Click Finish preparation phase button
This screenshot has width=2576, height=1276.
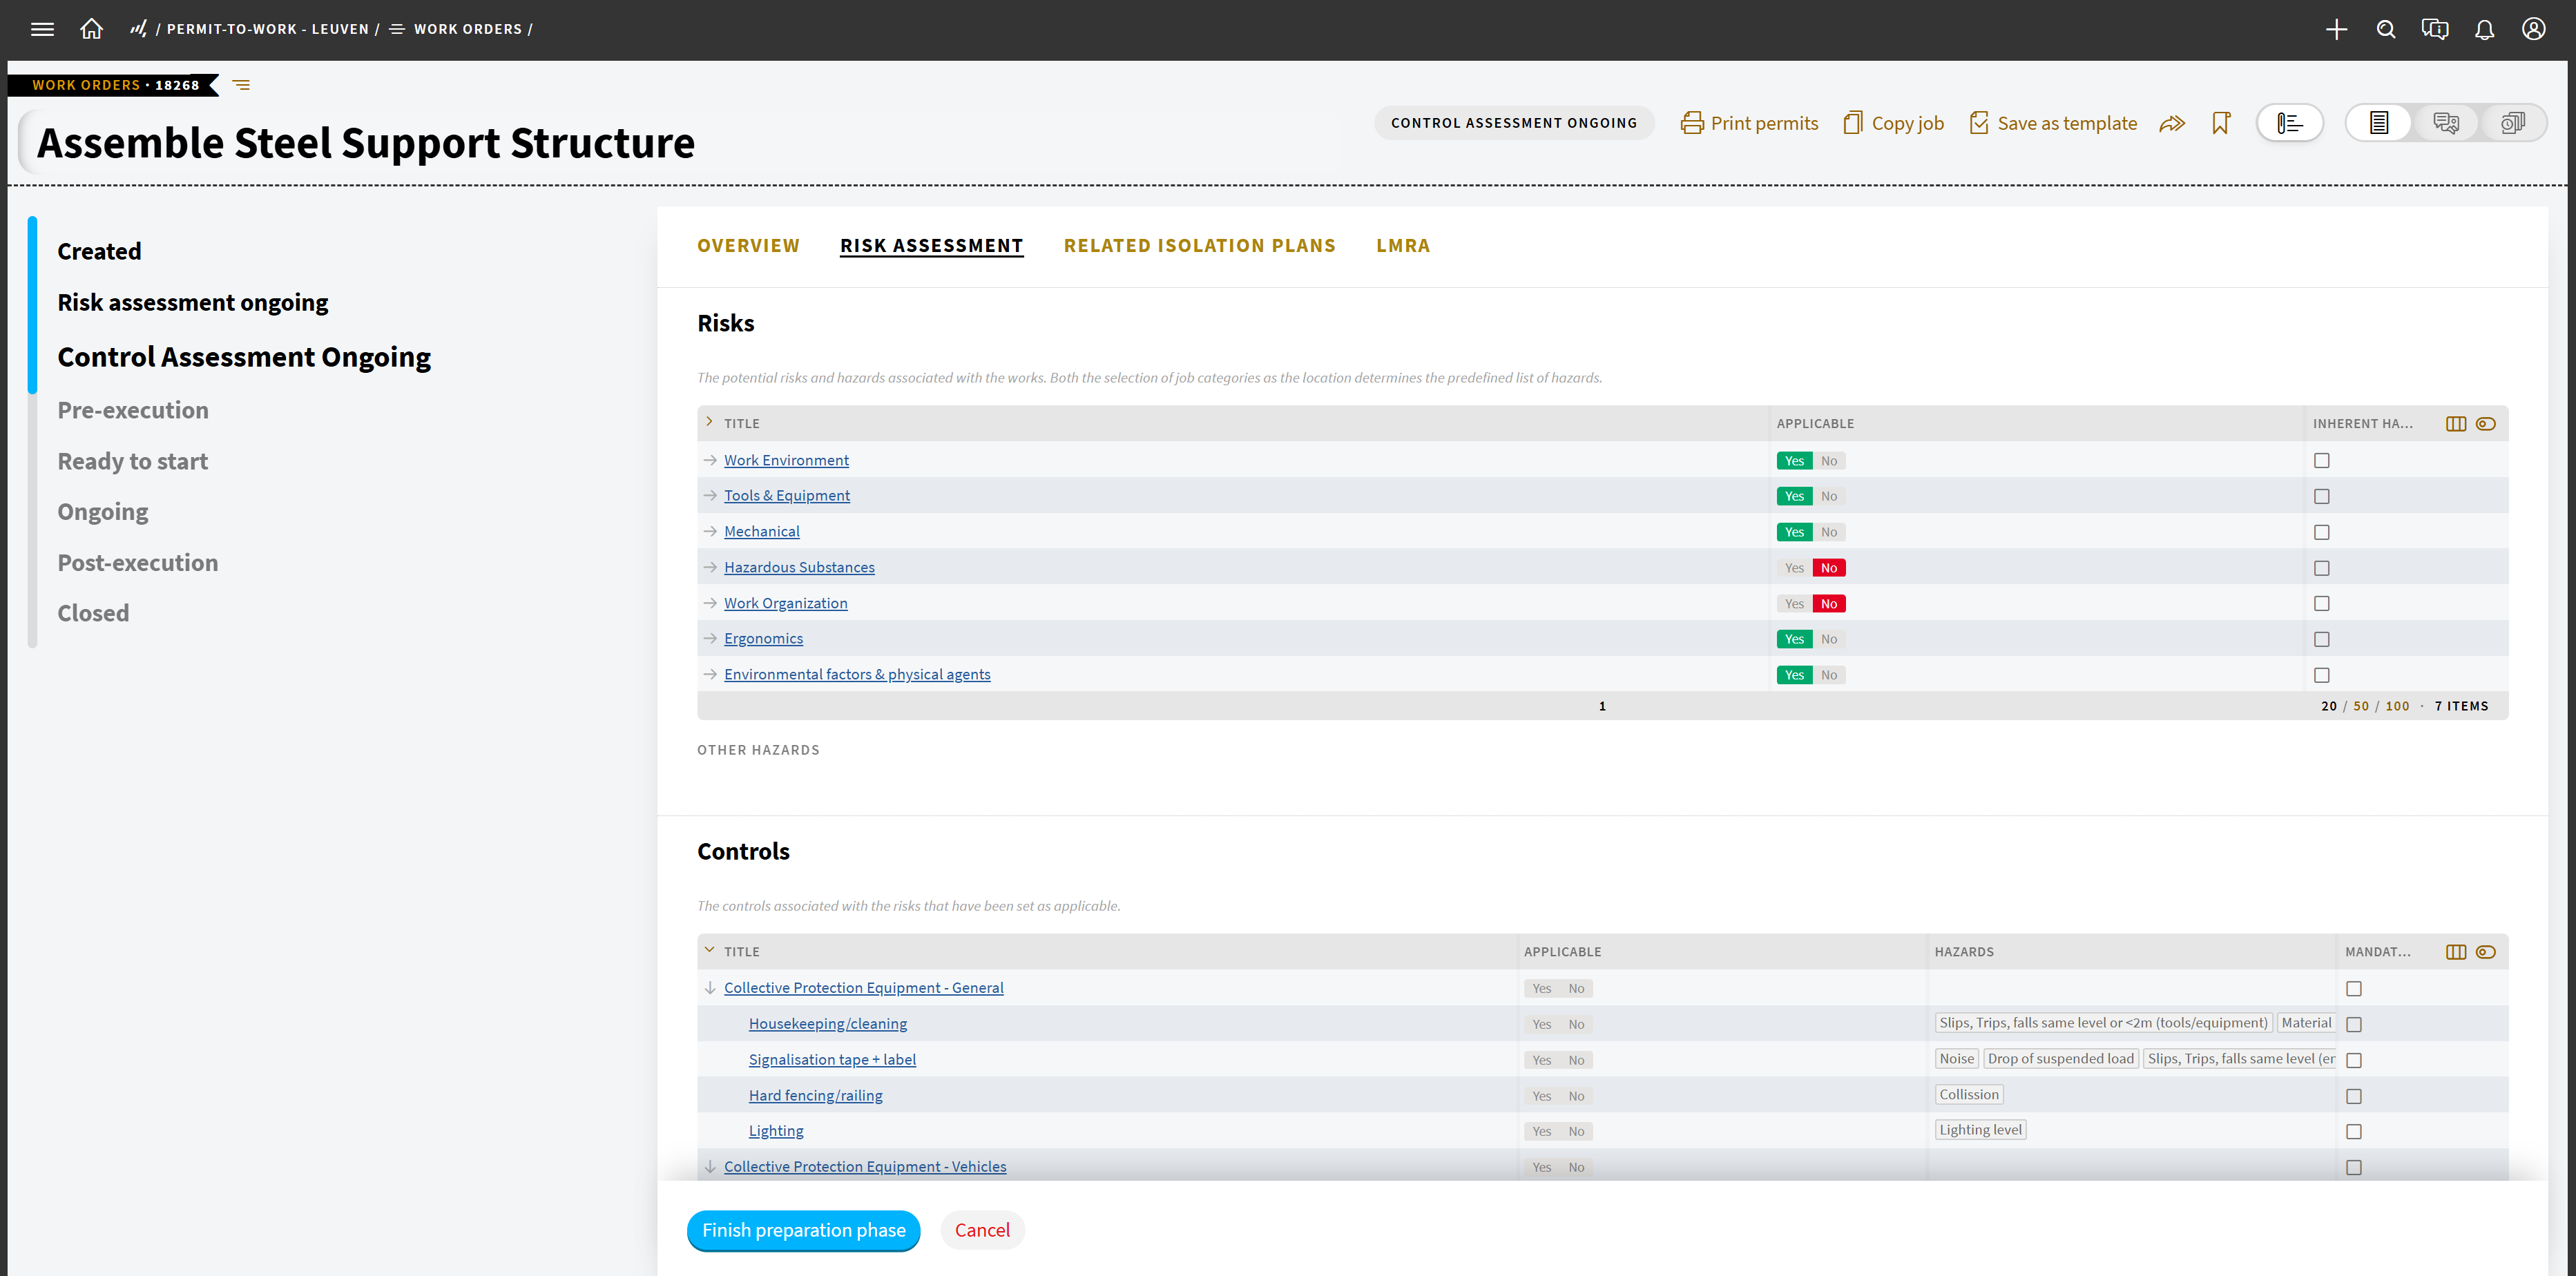click(803, 1230)
